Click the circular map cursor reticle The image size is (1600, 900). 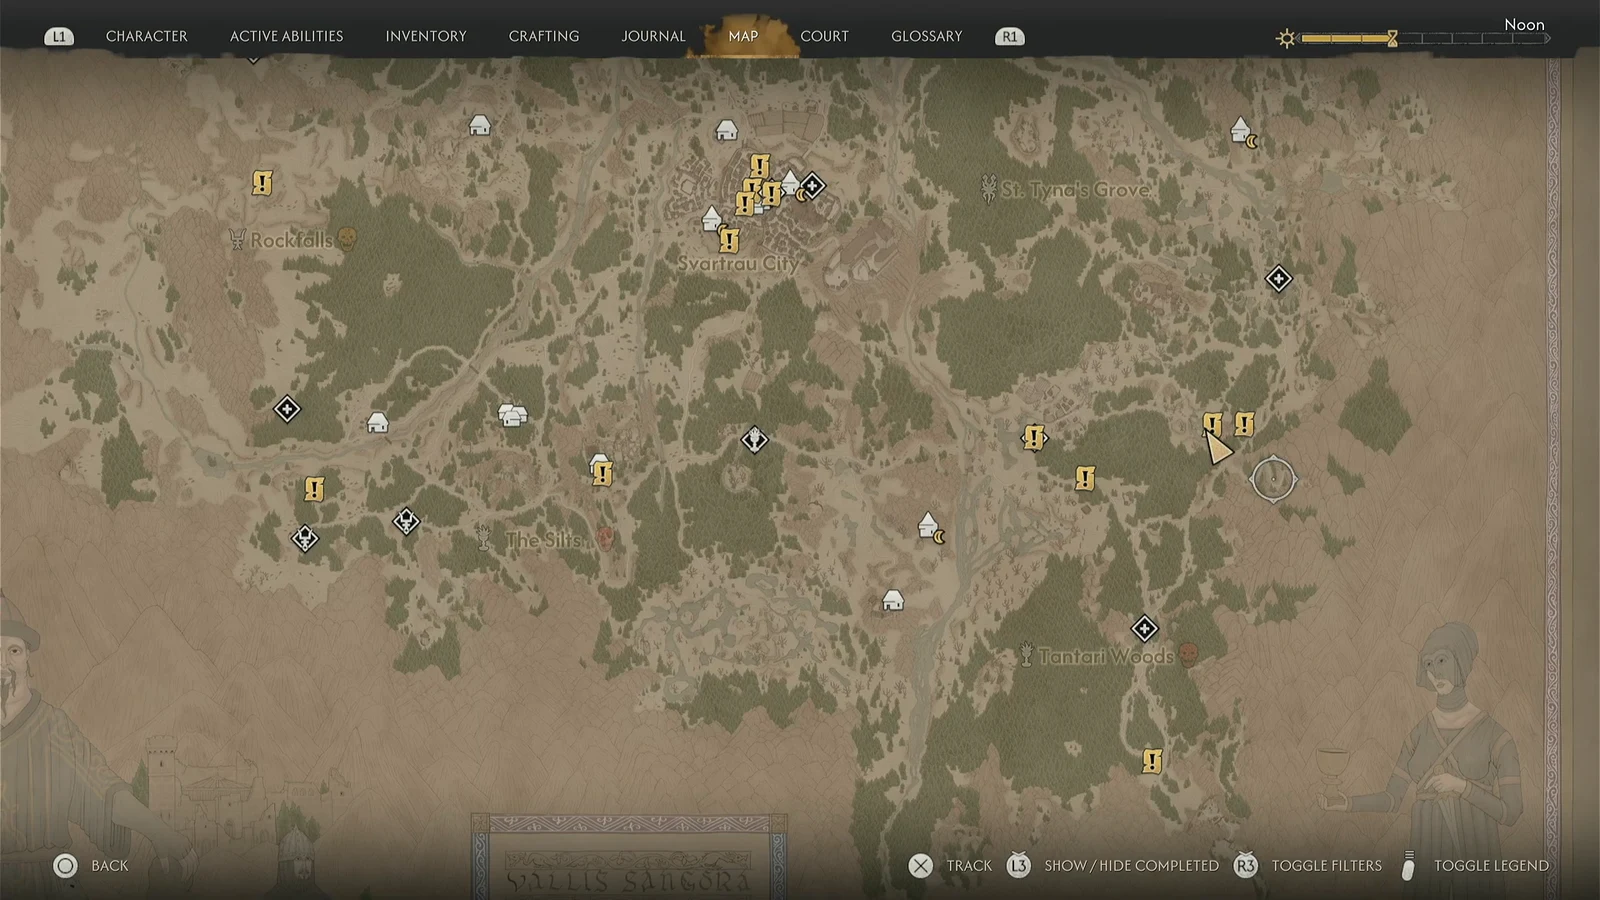click(1273, 479)
